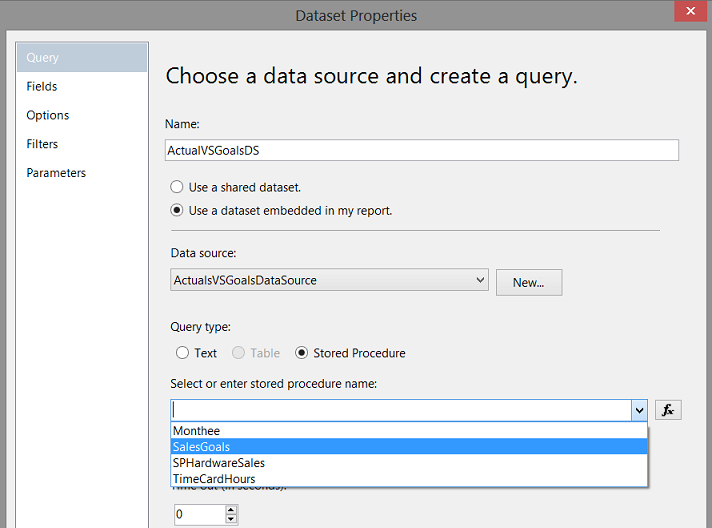The height and width of the screenshot is (528, 712).
Task: Switch to the Parameters page
Action: [x=56, y=173]
